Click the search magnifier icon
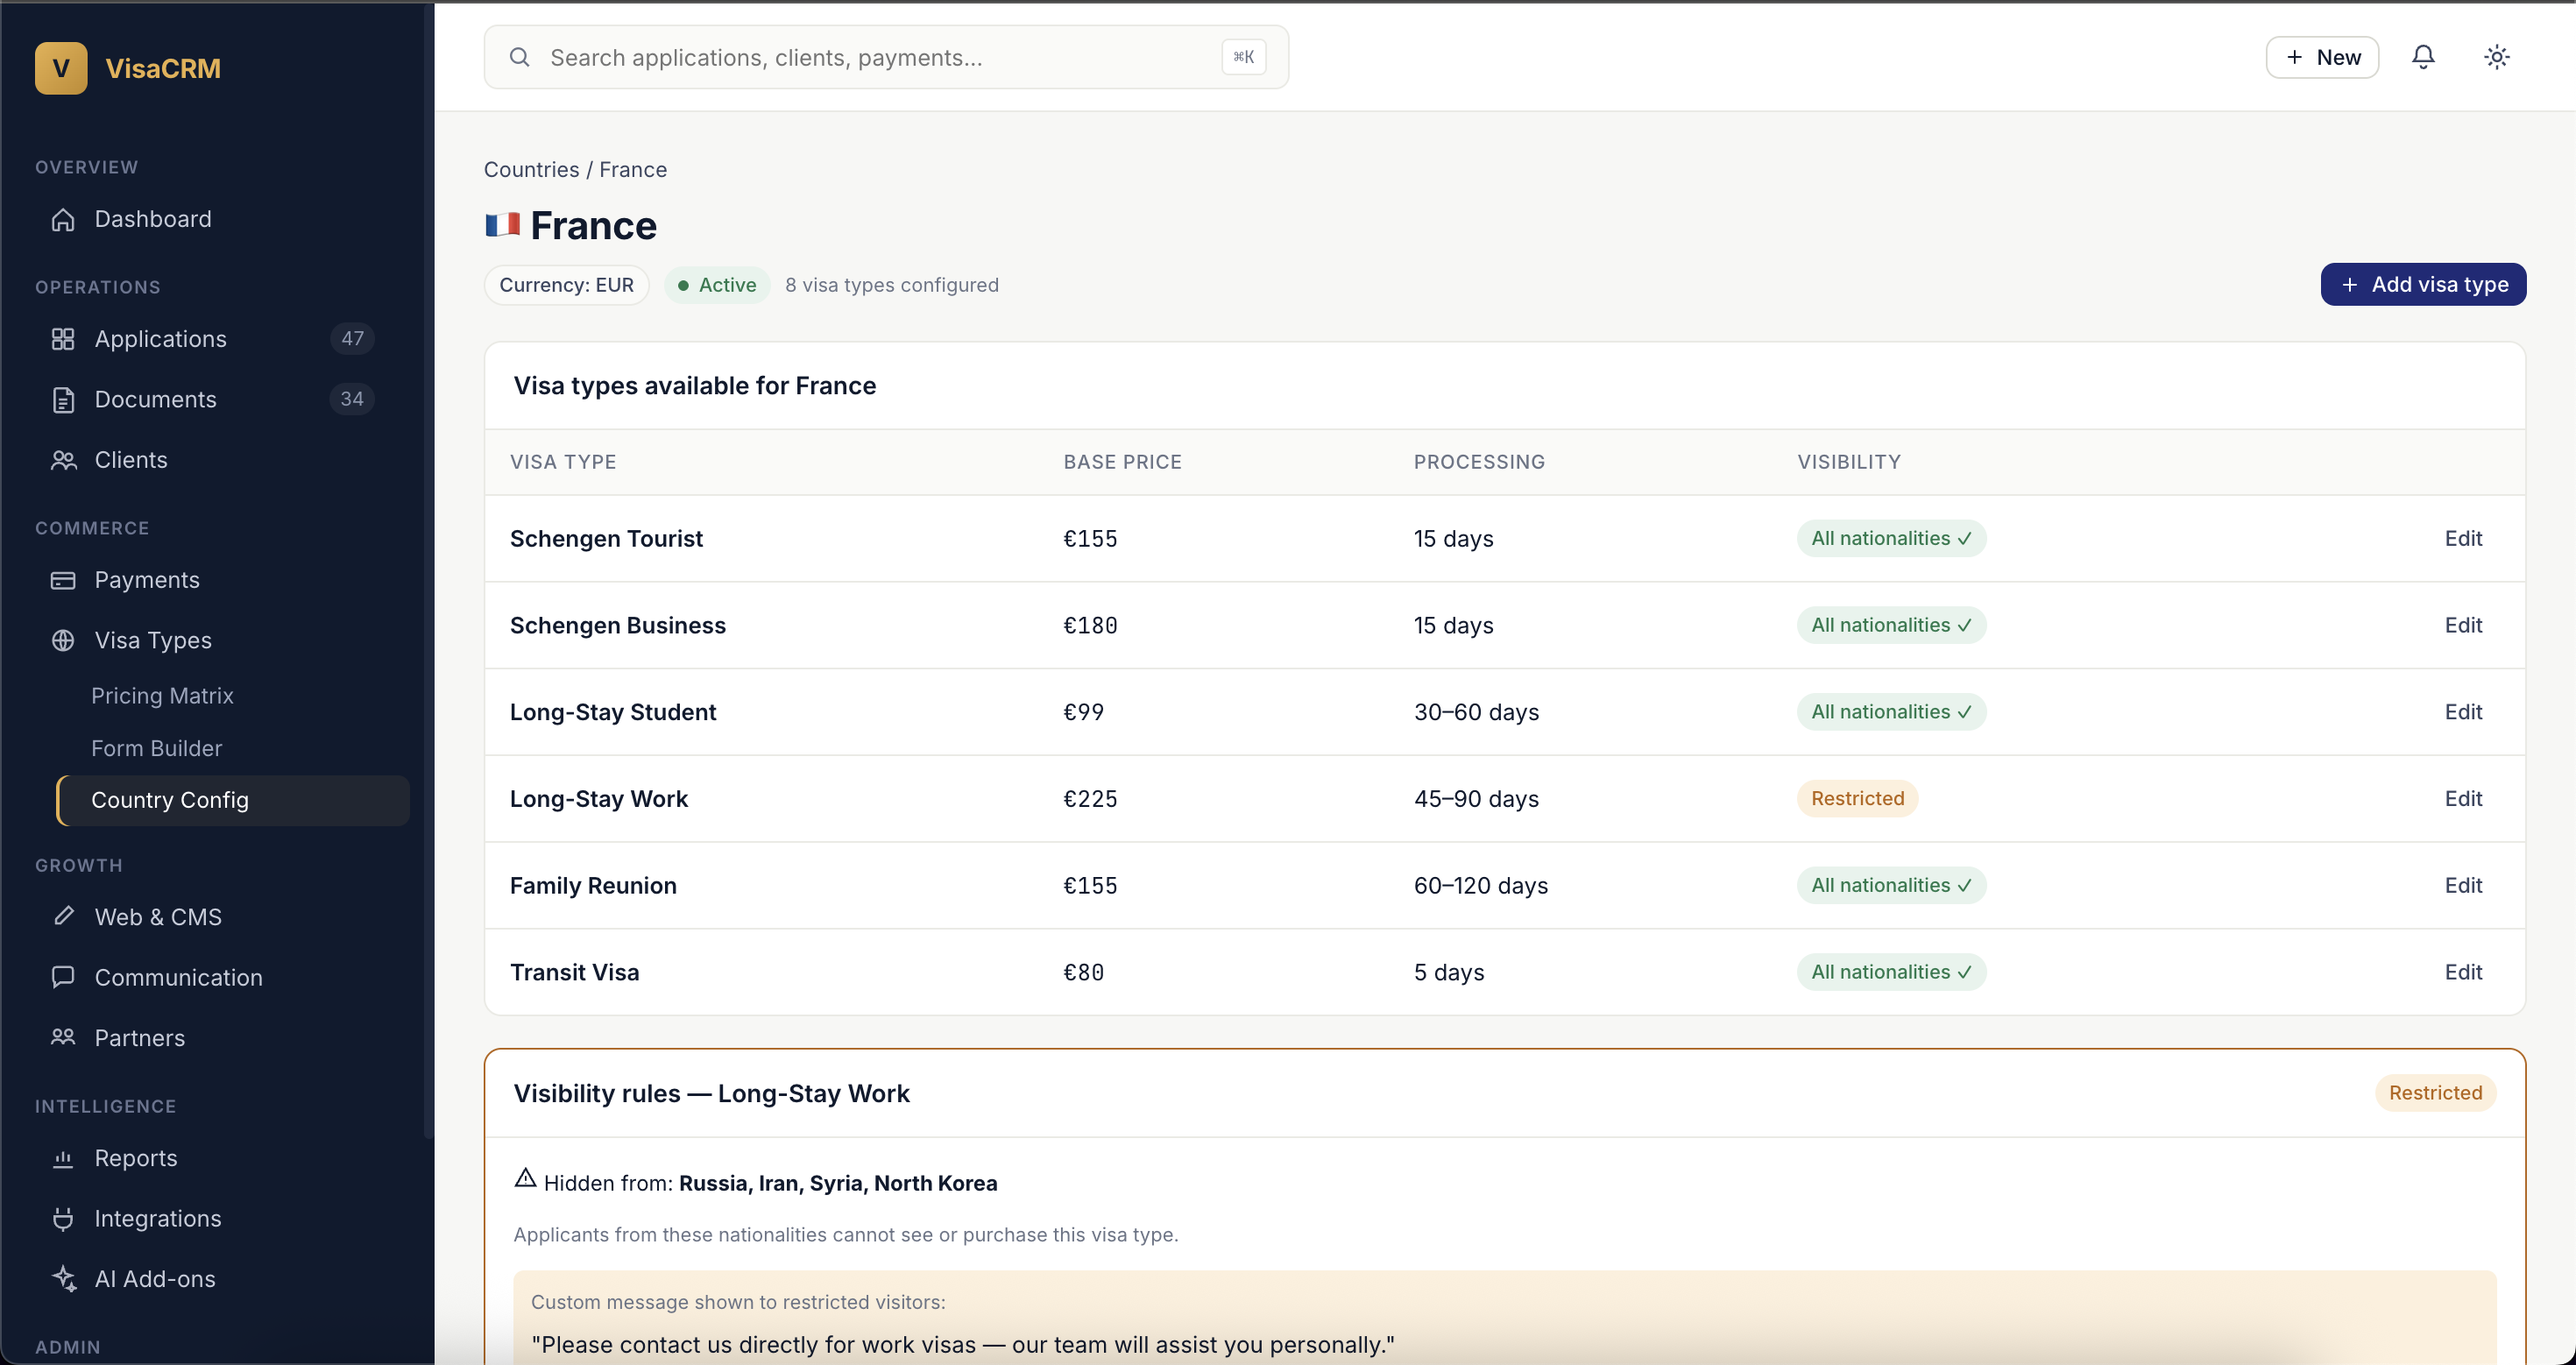Image resolution: width=2576 pixels, height=1365 pixels. point(519,57)
